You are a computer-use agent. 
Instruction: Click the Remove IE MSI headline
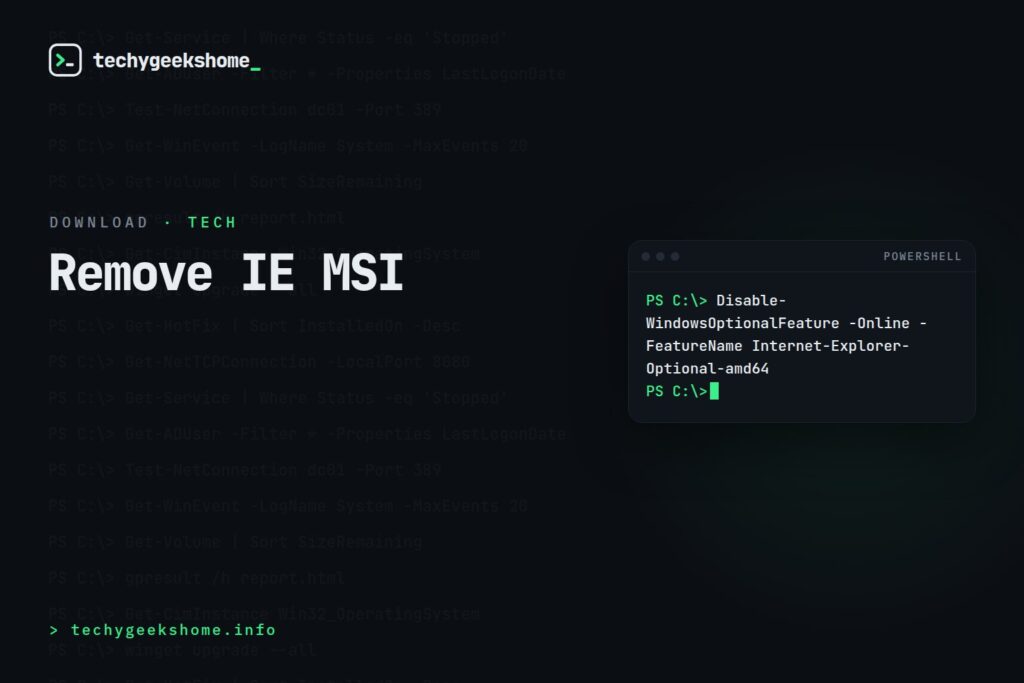(226, 272)
